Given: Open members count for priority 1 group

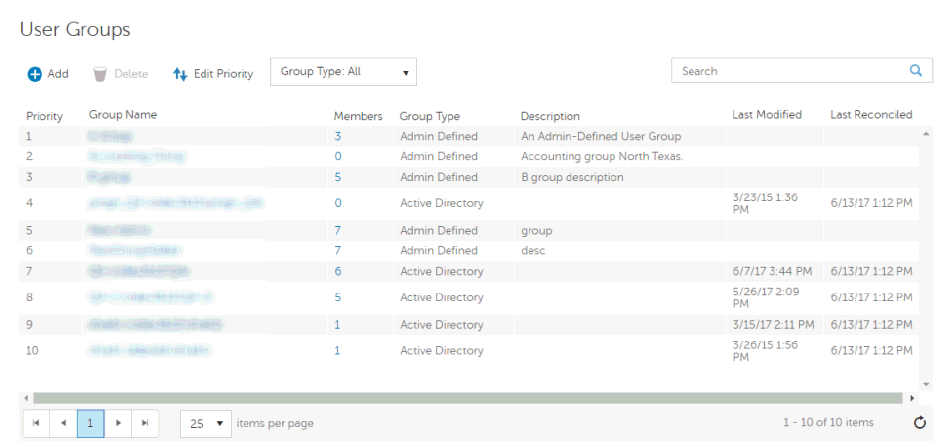Looking at the screenshot, I should [338, 136].
